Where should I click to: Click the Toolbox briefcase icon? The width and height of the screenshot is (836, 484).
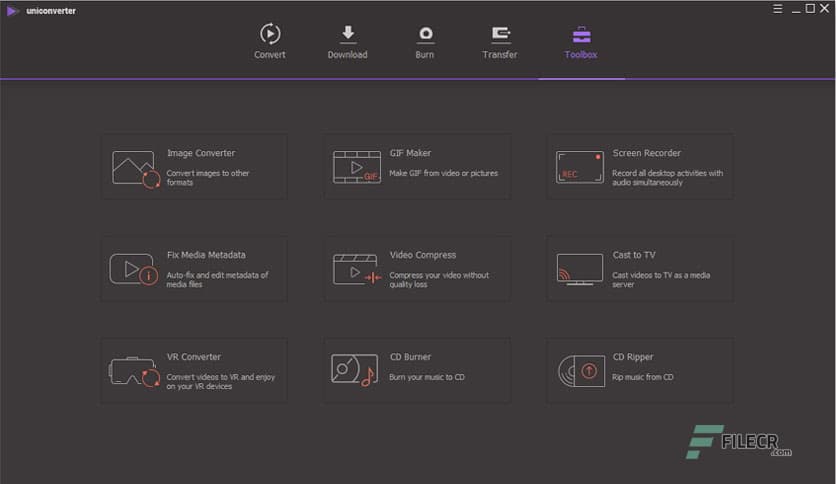pos(581,34)
